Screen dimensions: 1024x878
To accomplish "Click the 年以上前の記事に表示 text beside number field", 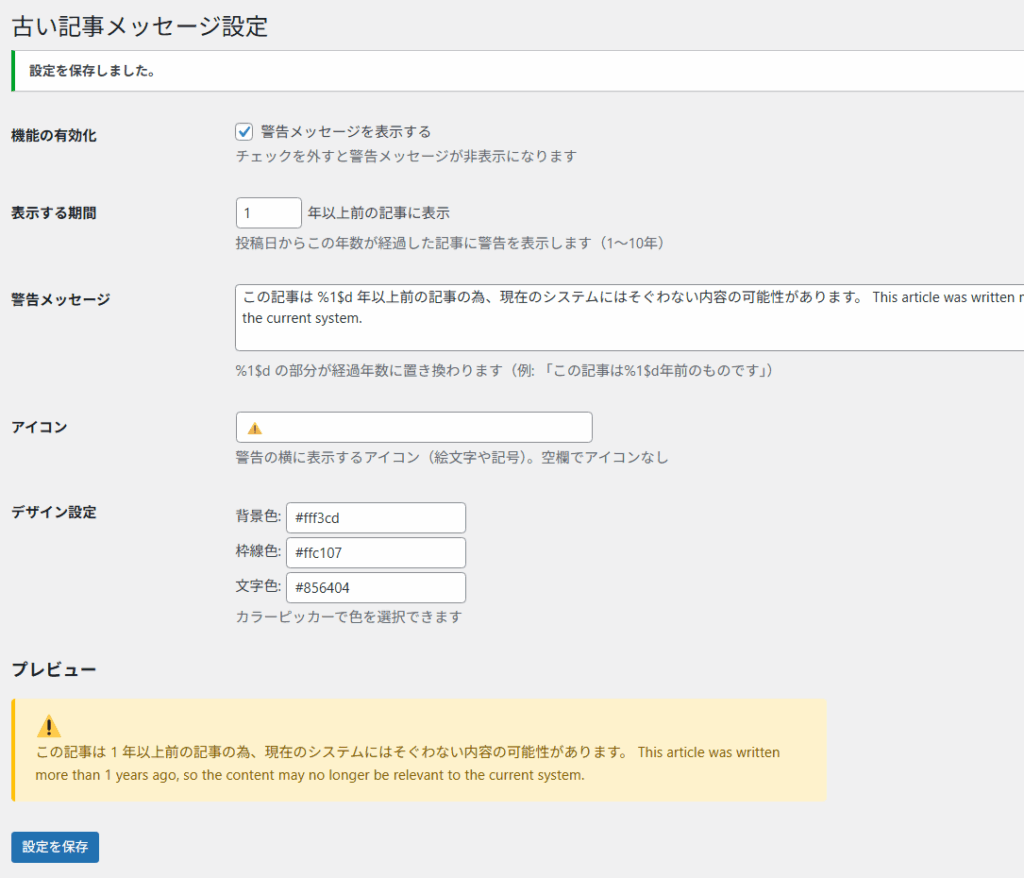I will pos(379,213).
